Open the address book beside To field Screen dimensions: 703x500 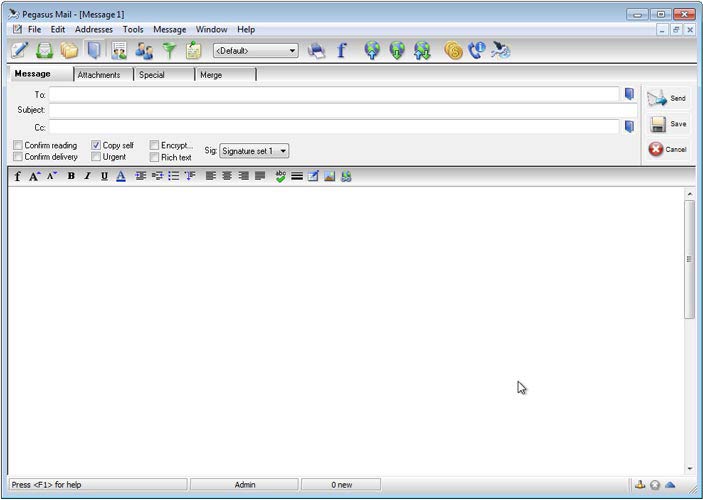tap(629, 94)
